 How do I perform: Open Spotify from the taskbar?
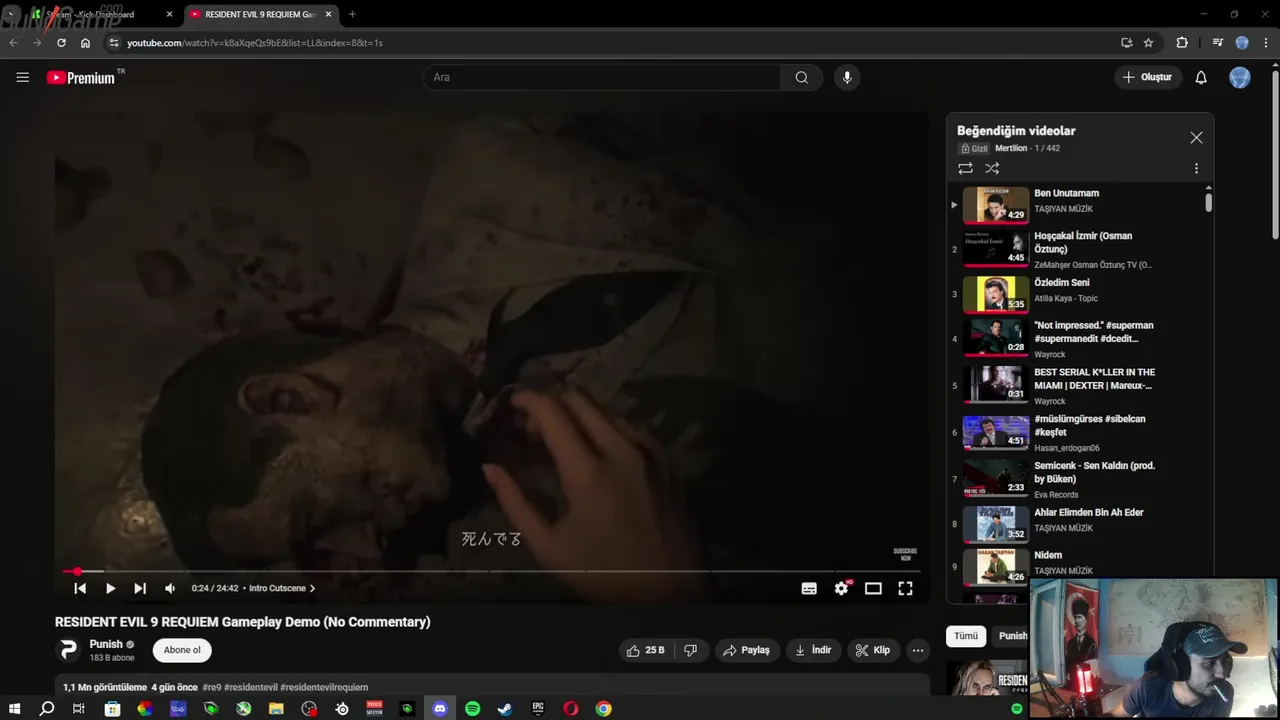click(473, 709)
